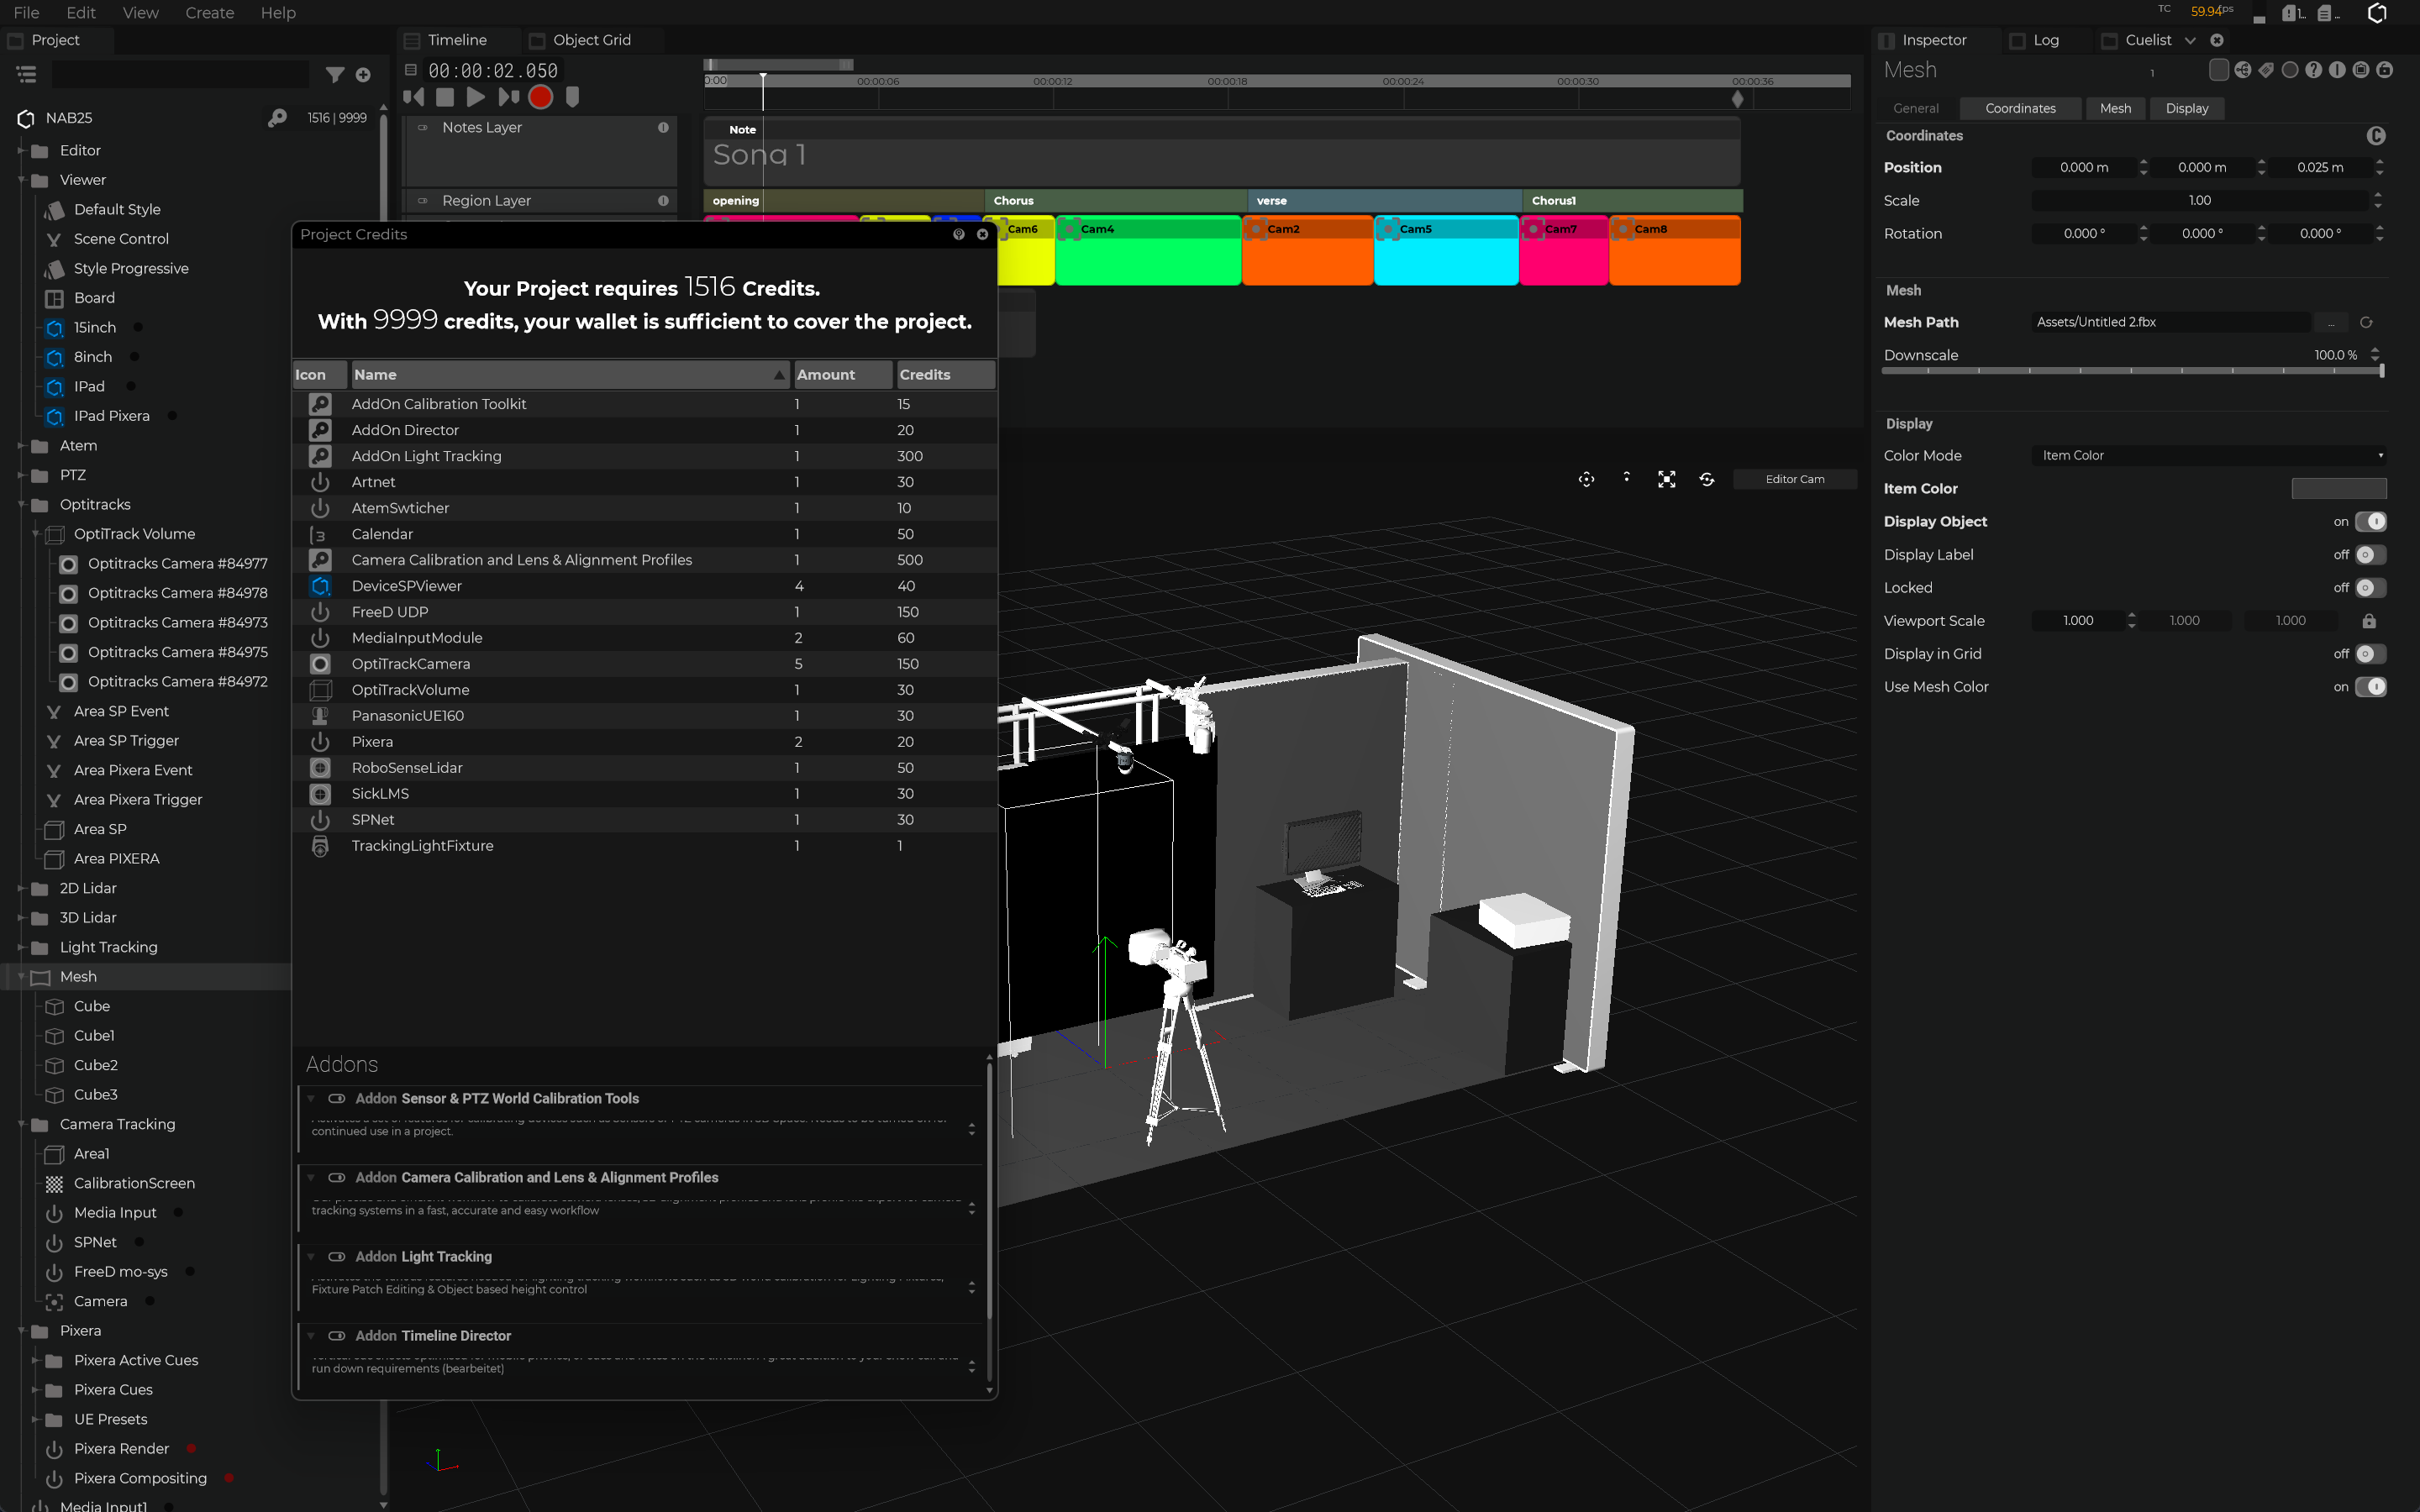This screenshot has width=2420, height=1512.
Task: Open the Color Mode dropdown
Action: point(2208,455)
